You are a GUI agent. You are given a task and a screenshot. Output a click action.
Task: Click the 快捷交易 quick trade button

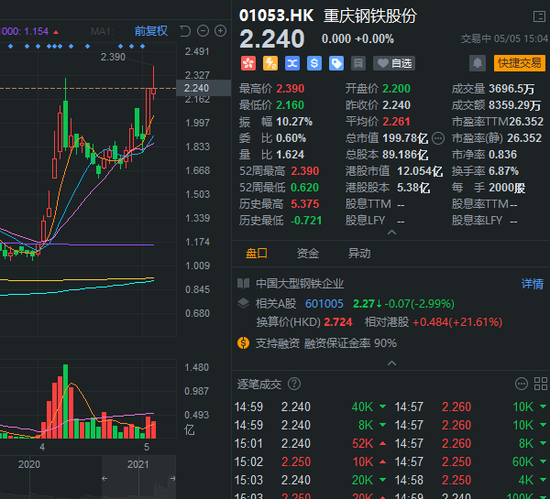click(x=519, y=63)
